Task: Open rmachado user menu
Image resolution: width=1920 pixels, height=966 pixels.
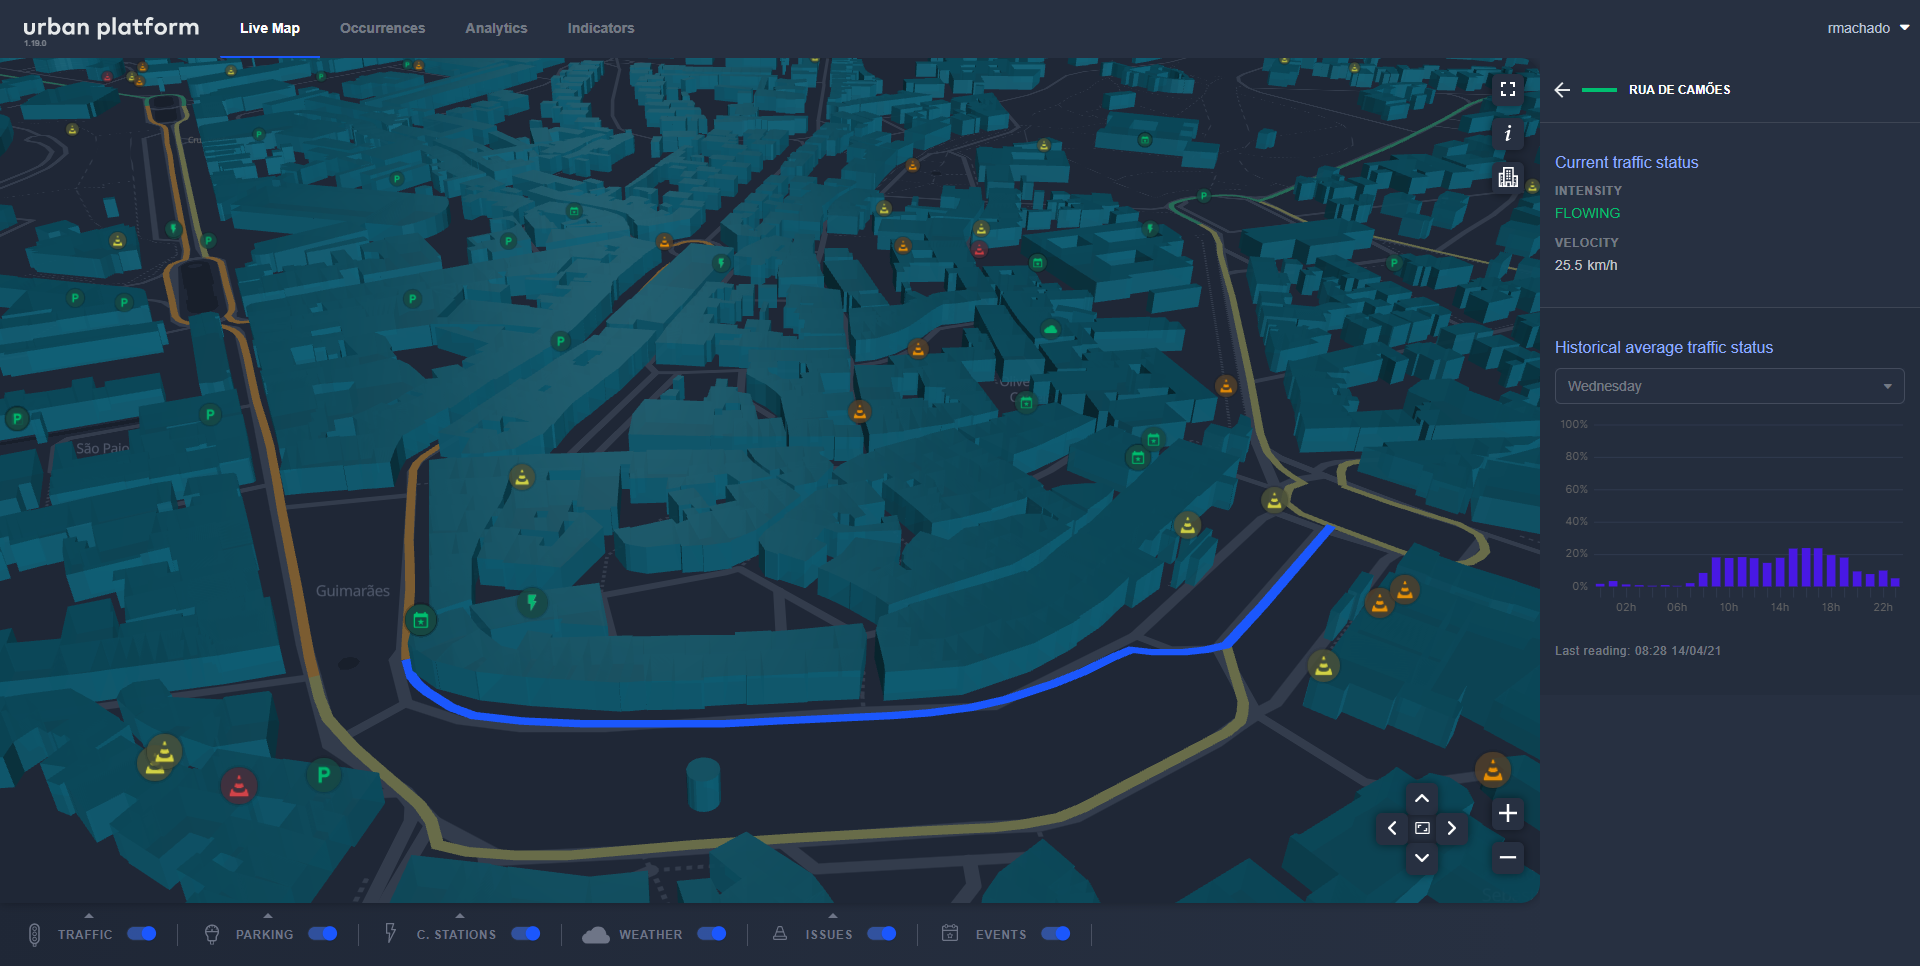Action: 1867,28
